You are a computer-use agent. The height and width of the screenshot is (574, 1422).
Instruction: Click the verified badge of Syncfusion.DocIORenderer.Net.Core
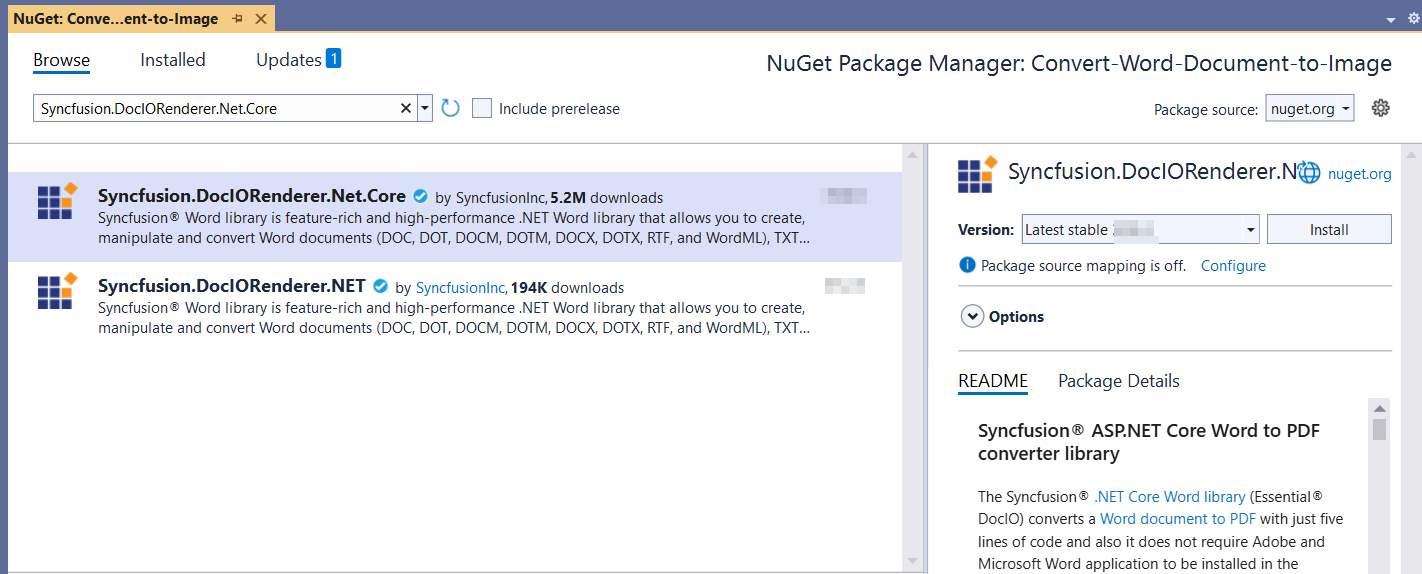click(421, 196)
